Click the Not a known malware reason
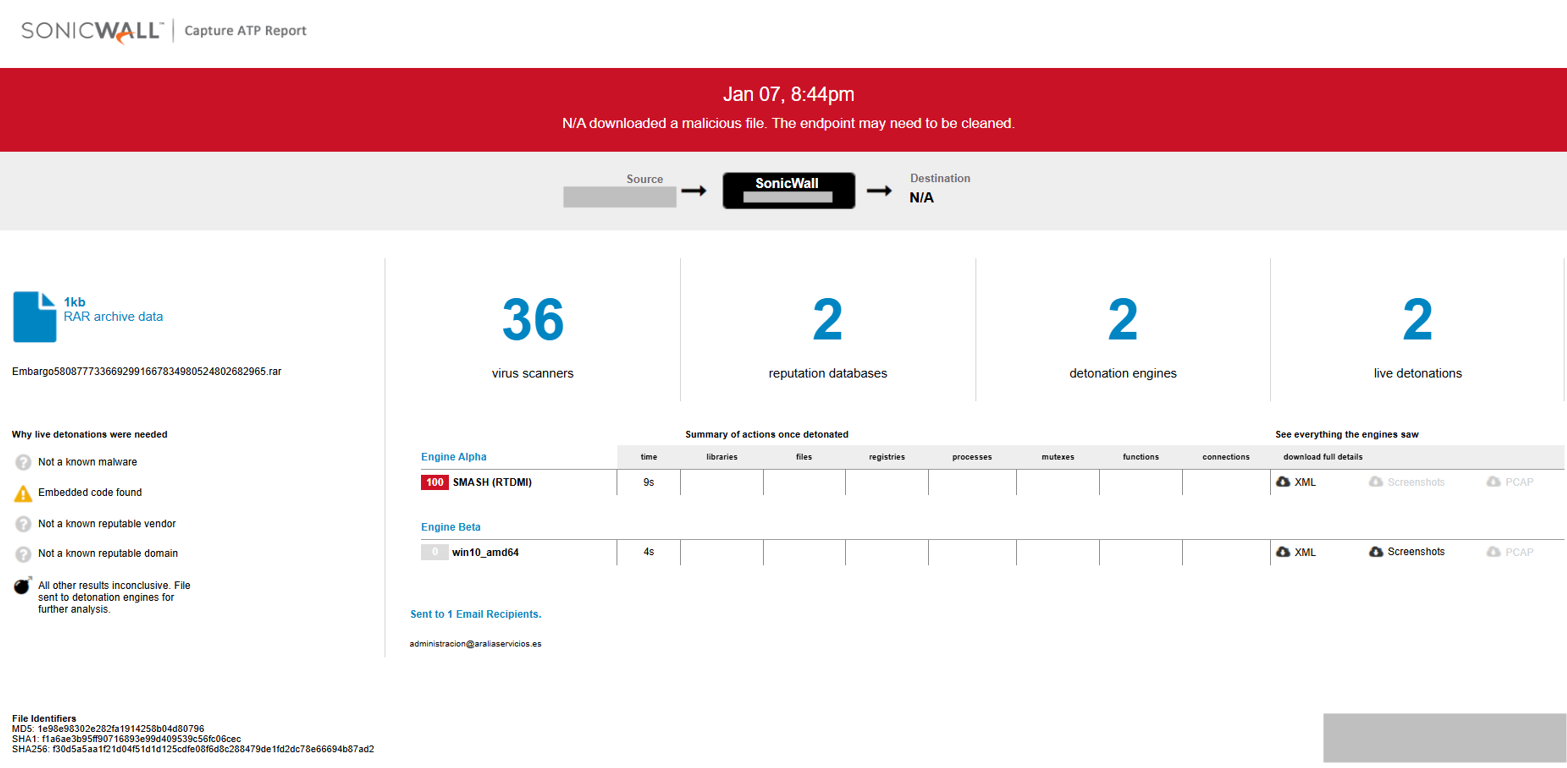The height and width of the screenshot is (768, 1567). point(88,463)
